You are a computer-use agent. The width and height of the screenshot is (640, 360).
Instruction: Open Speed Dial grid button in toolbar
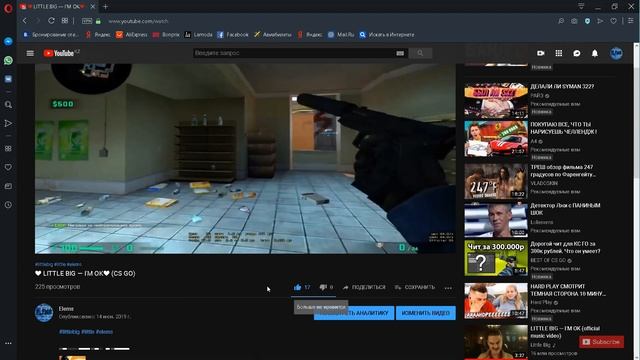(x=65, y=21)
